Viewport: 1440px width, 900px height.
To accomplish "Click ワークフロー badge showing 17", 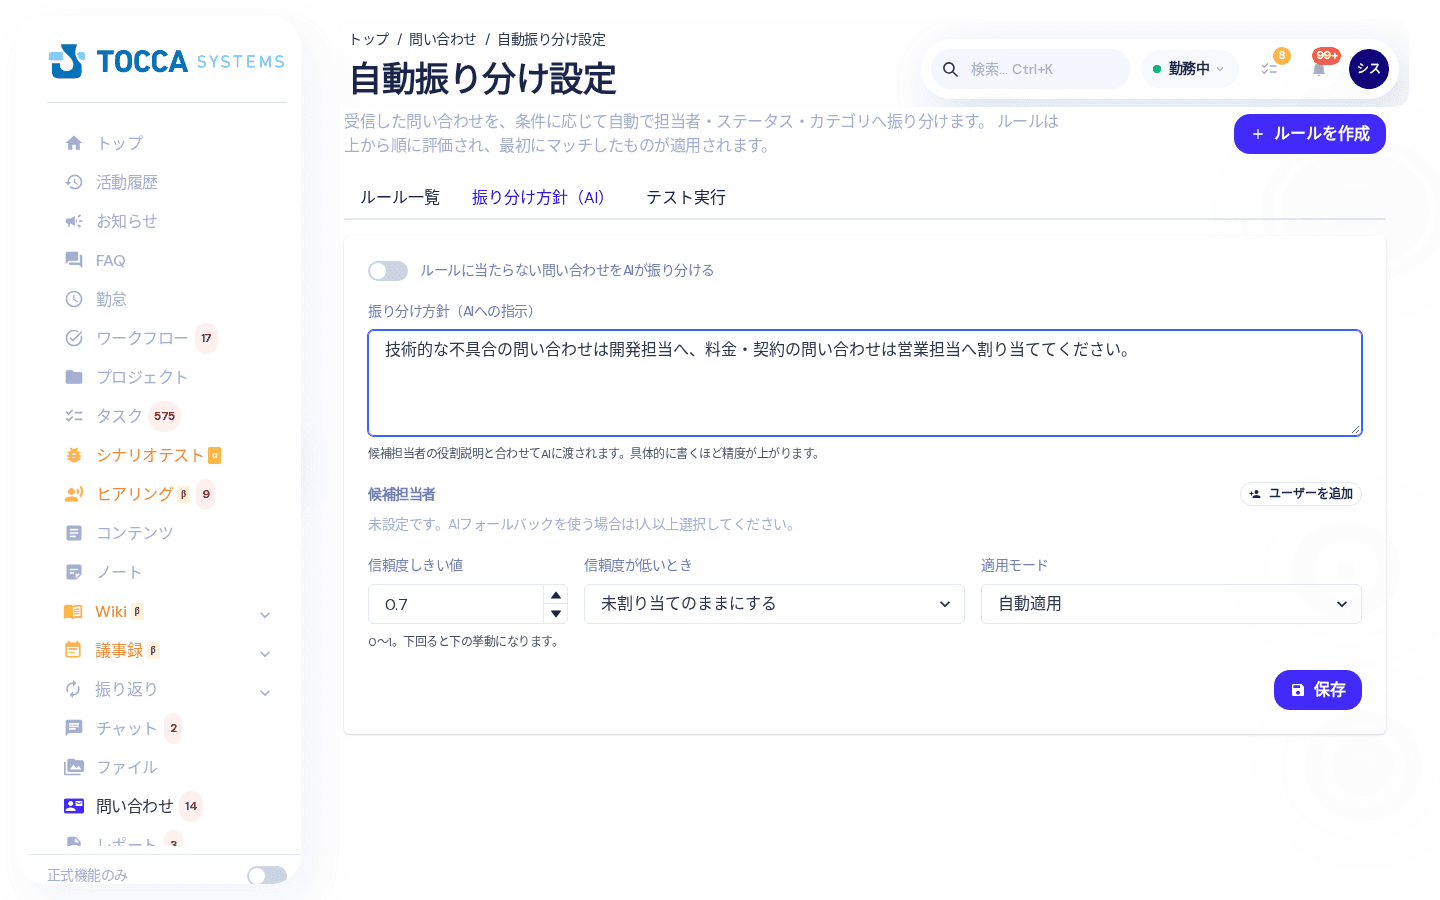I will coord(206,338).
